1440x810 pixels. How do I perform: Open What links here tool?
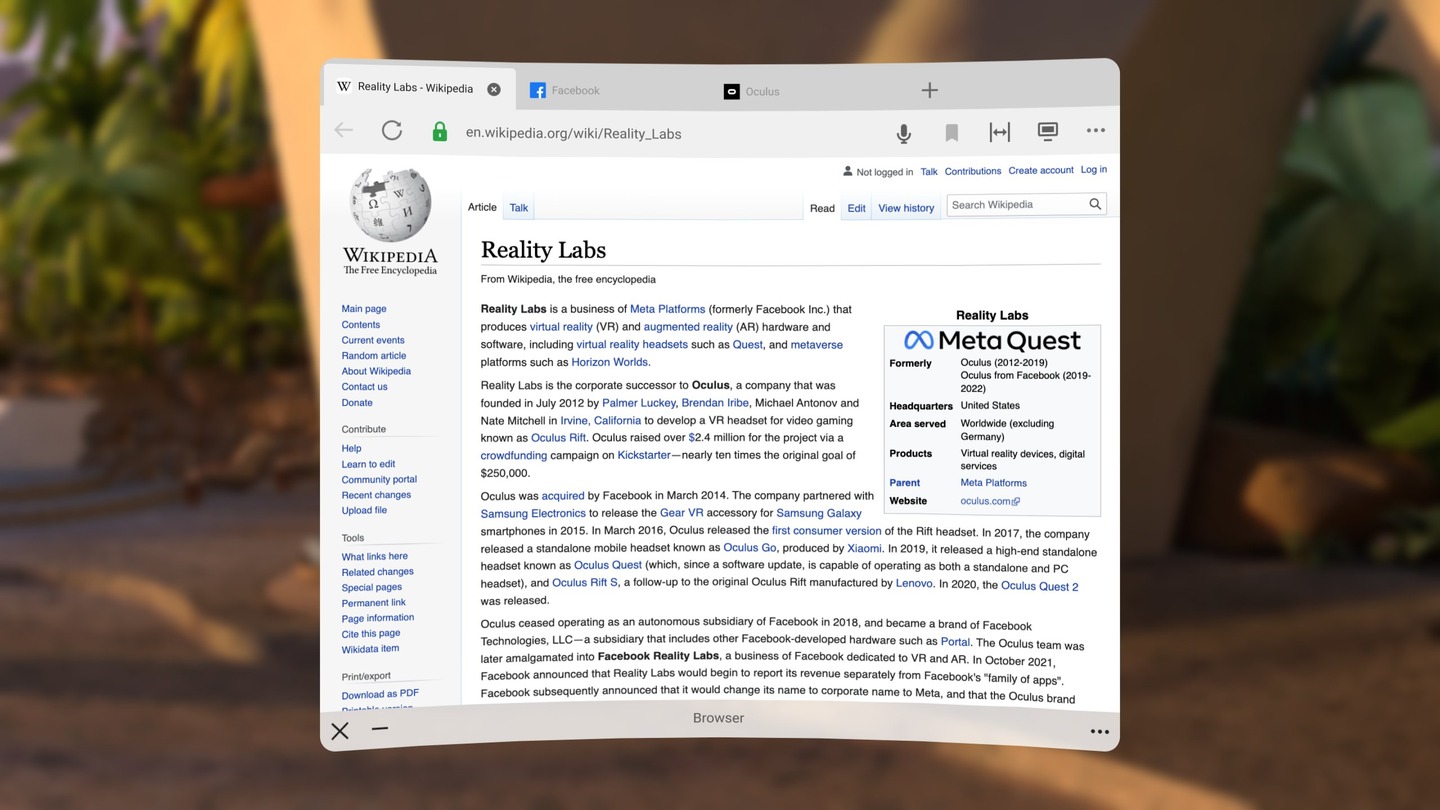375,556
